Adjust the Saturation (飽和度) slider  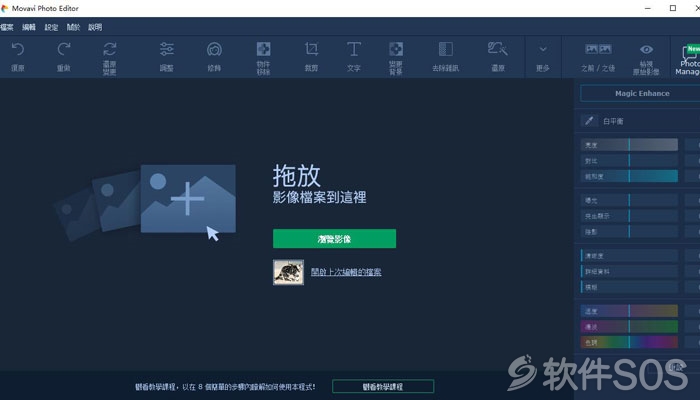click(x=629, y=176)
